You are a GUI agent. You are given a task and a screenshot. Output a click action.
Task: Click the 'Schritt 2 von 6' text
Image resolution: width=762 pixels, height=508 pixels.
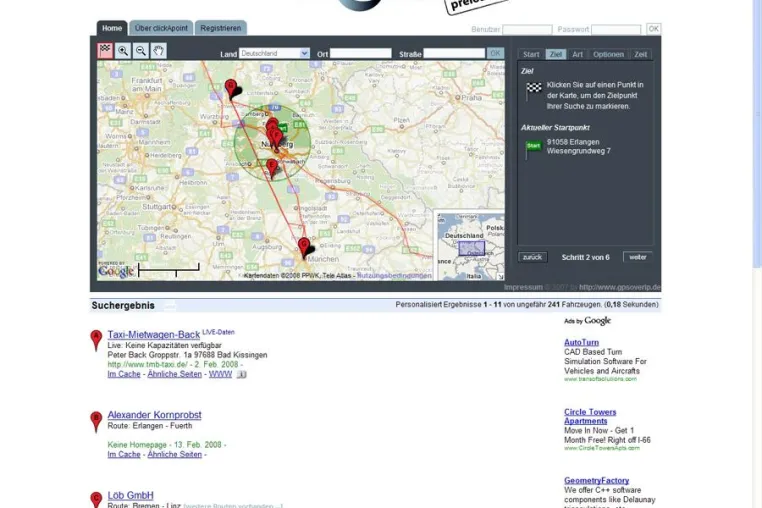(586, 257)
